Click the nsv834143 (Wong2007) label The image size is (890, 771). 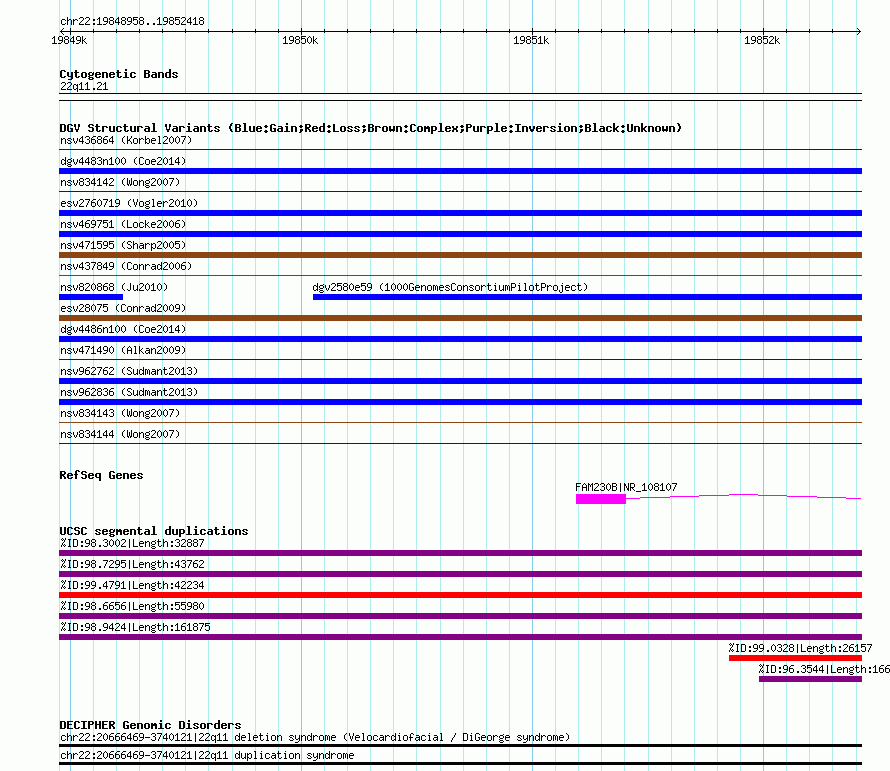[120, 413]
